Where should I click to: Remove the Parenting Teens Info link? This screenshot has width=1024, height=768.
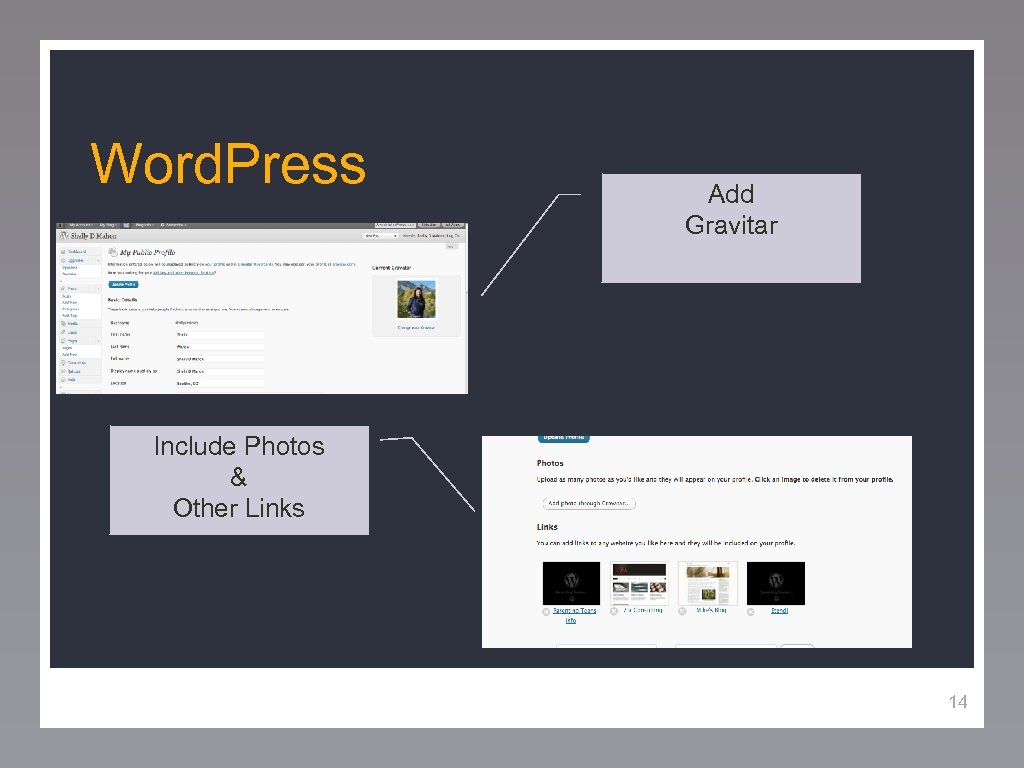[x=545, y=611]
